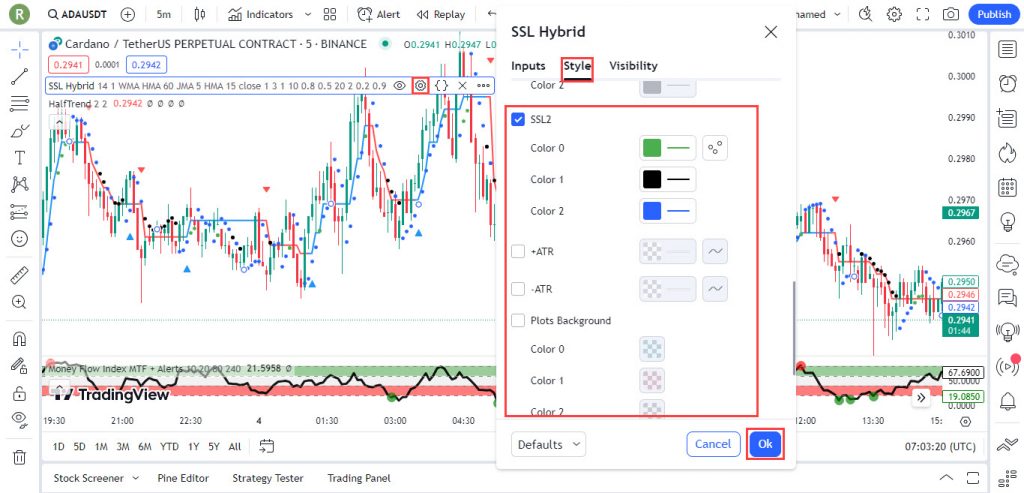Enable the +ATR checkbox
The height and width of the screenshot is (493, 1024).
pyautogui.click(x=518, y=251)
